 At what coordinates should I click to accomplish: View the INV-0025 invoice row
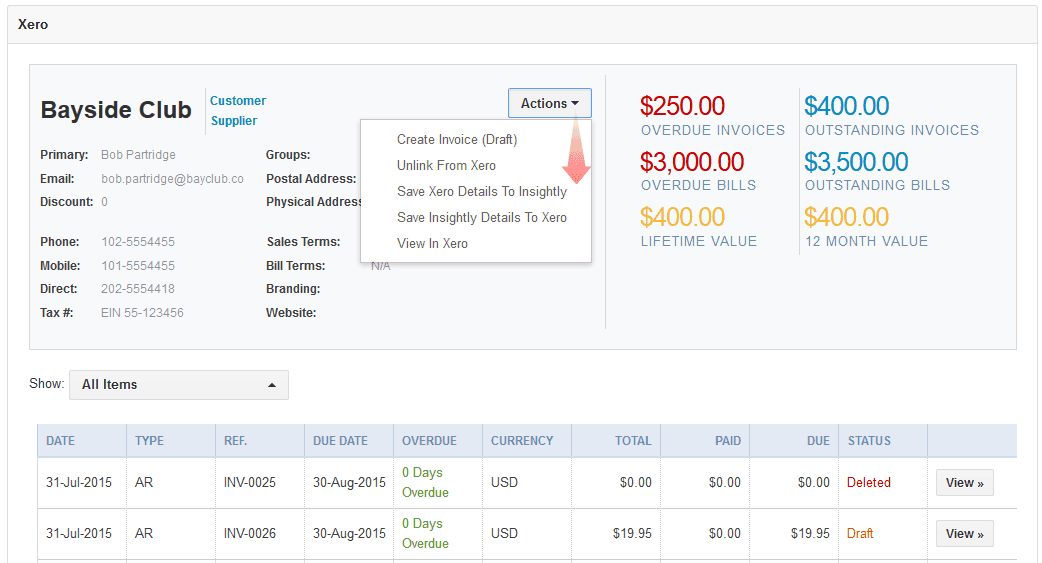coord(964,483)
